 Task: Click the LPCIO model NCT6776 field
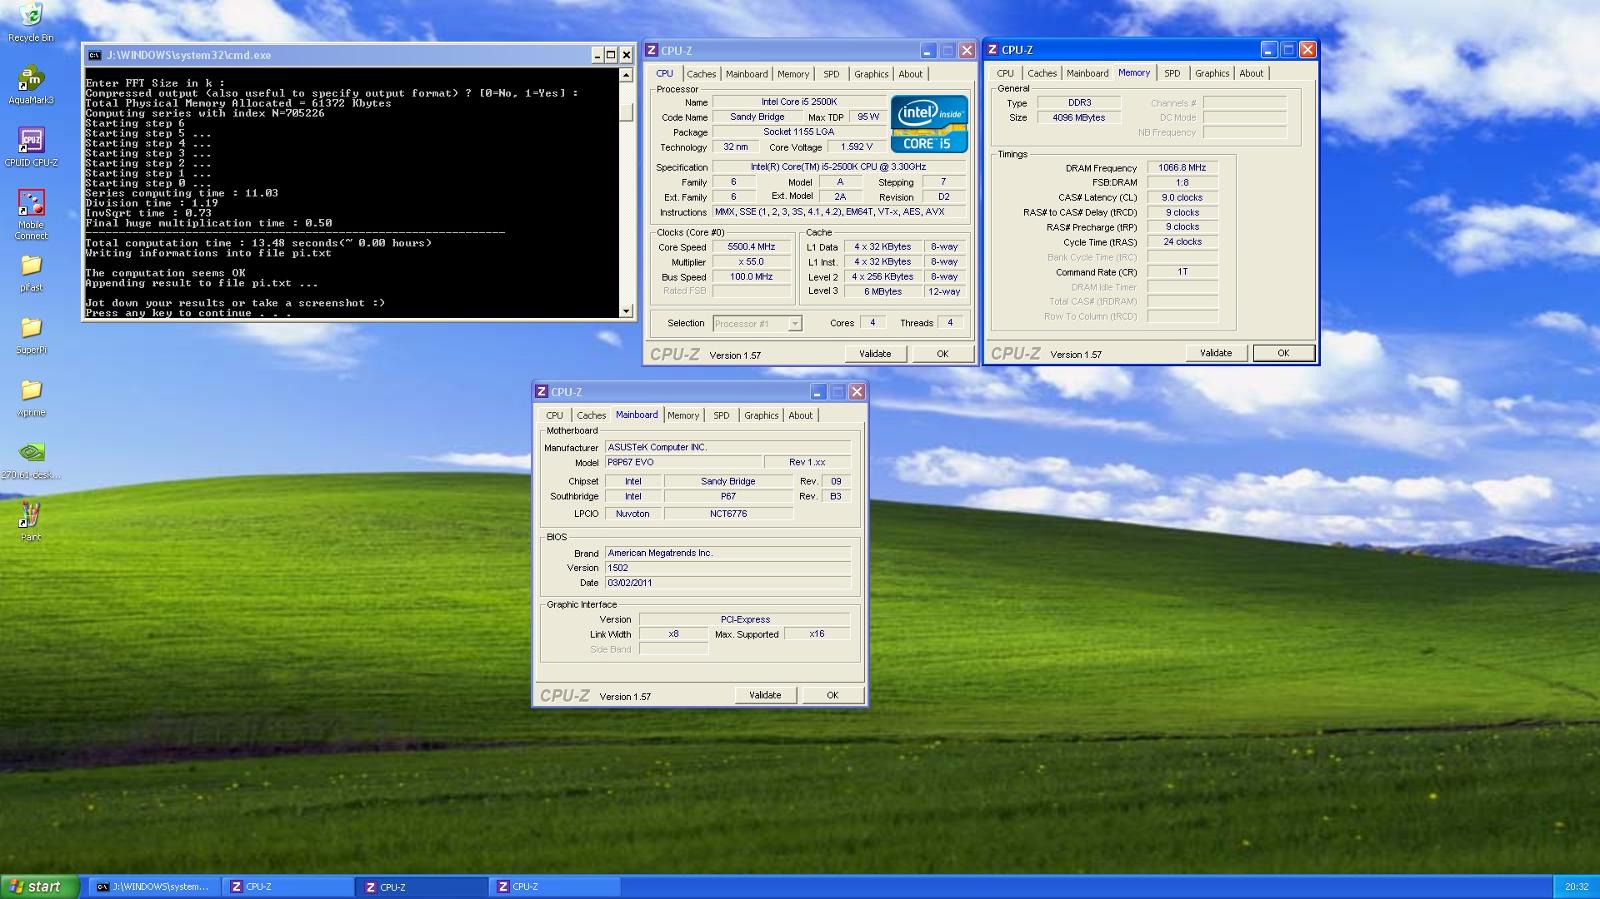click(x=728, y=514)
